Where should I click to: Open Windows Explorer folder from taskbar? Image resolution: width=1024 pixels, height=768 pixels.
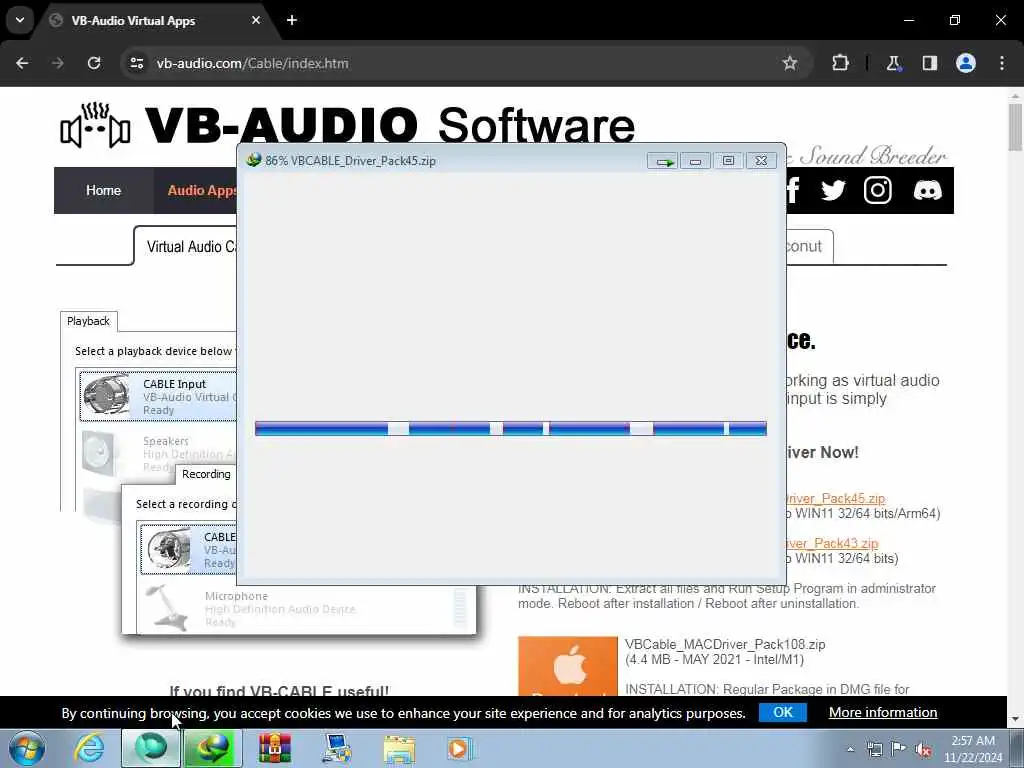point(399,748)
